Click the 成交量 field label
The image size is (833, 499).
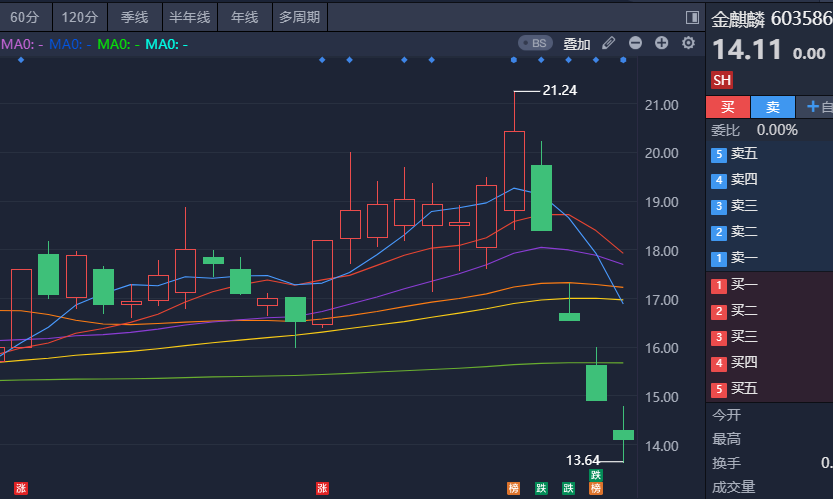(733, 487)
